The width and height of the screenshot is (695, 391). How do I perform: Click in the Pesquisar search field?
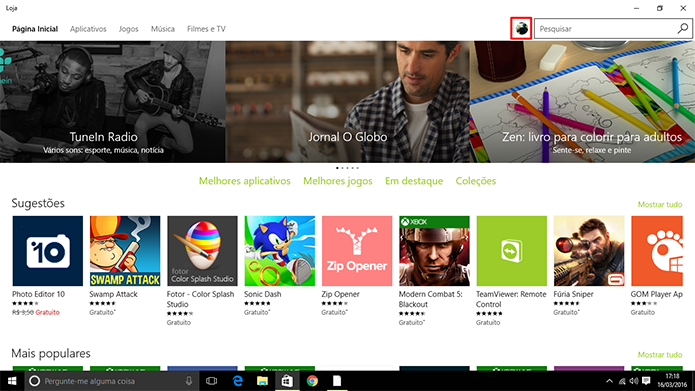pyautogui.click(x=605, y=29)
